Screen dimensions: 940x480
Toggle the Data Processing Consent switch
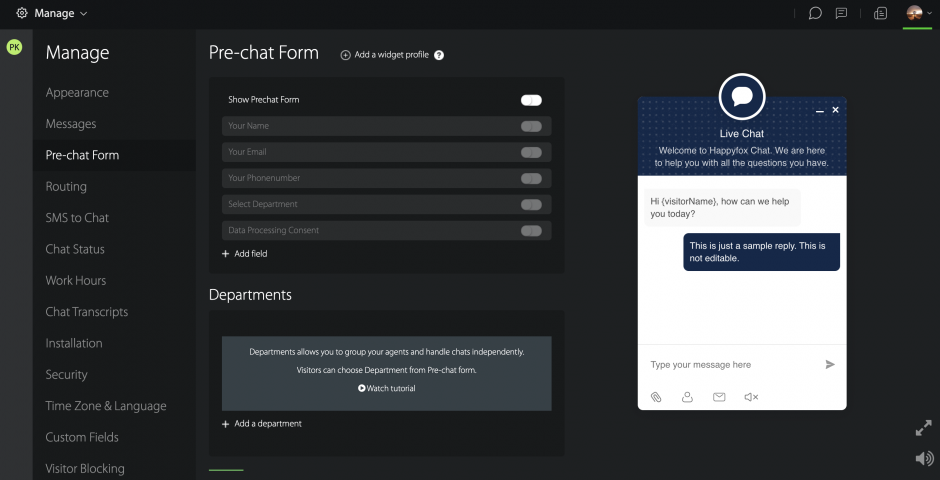click(x=531, y=231)
